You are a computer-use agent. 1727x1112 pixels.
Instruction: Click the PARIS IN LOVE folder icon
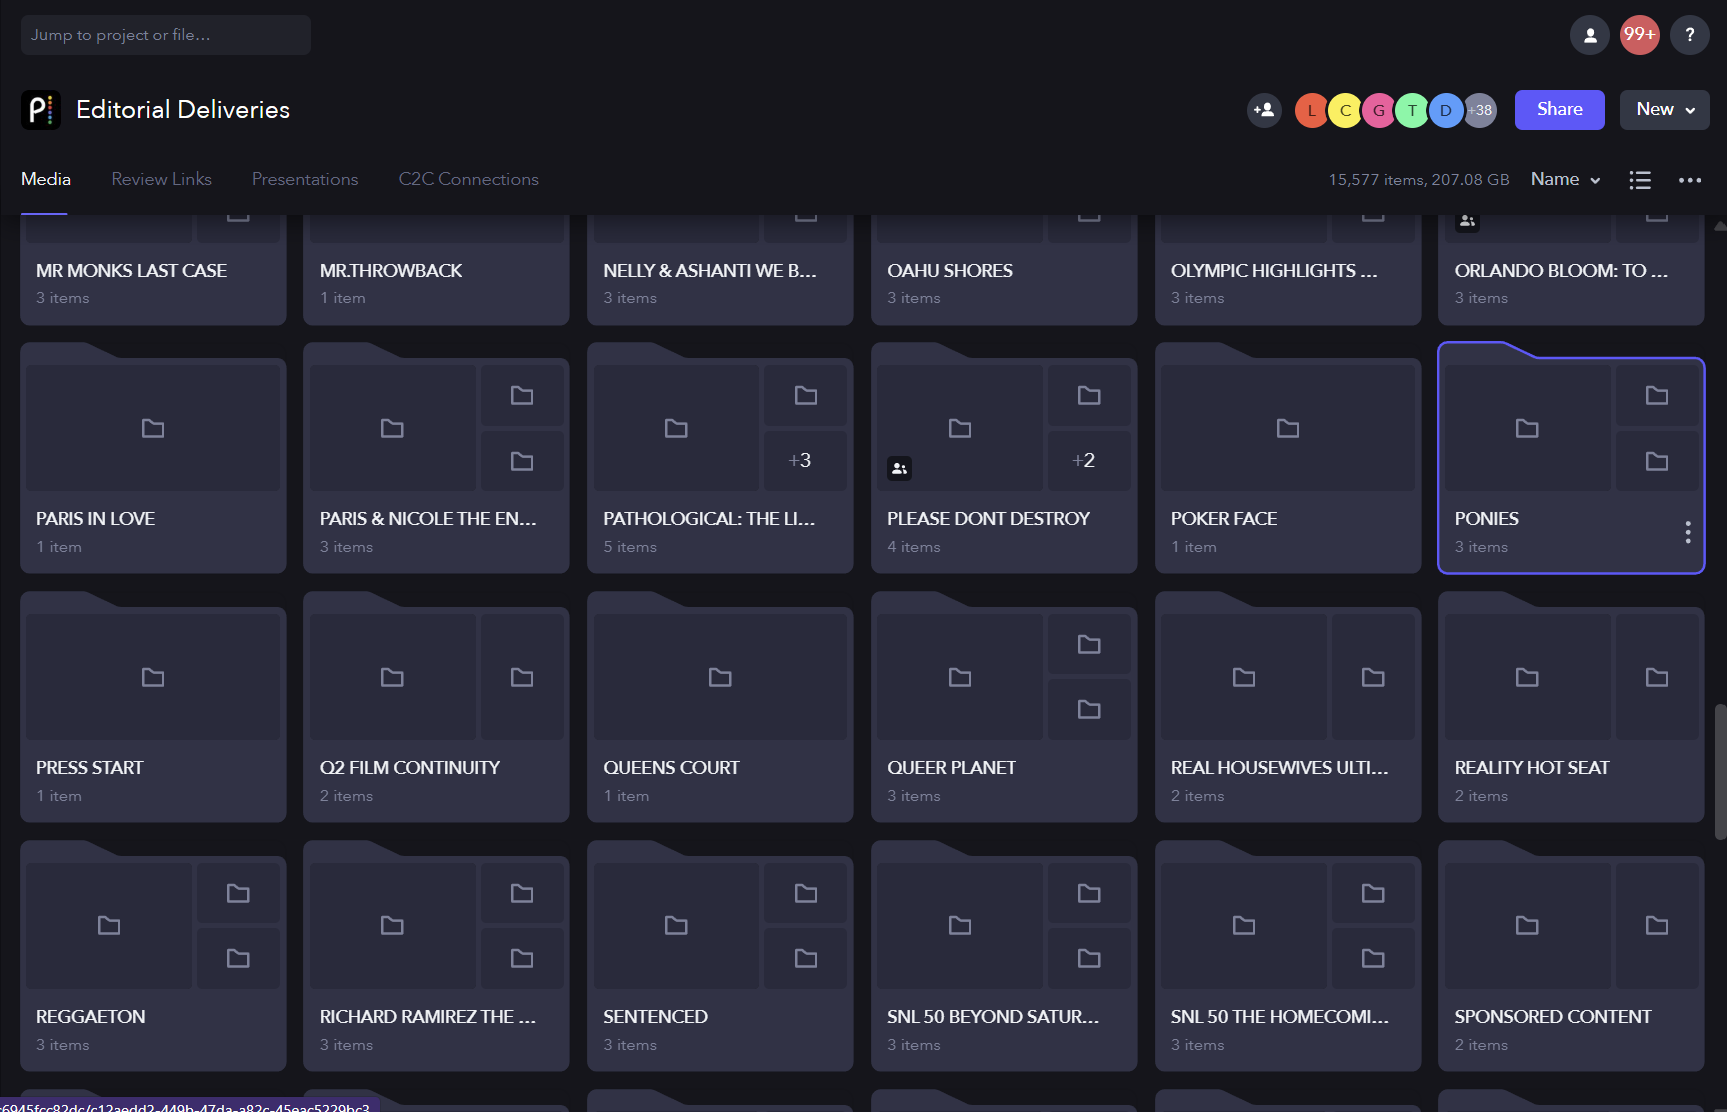(153, 429)
